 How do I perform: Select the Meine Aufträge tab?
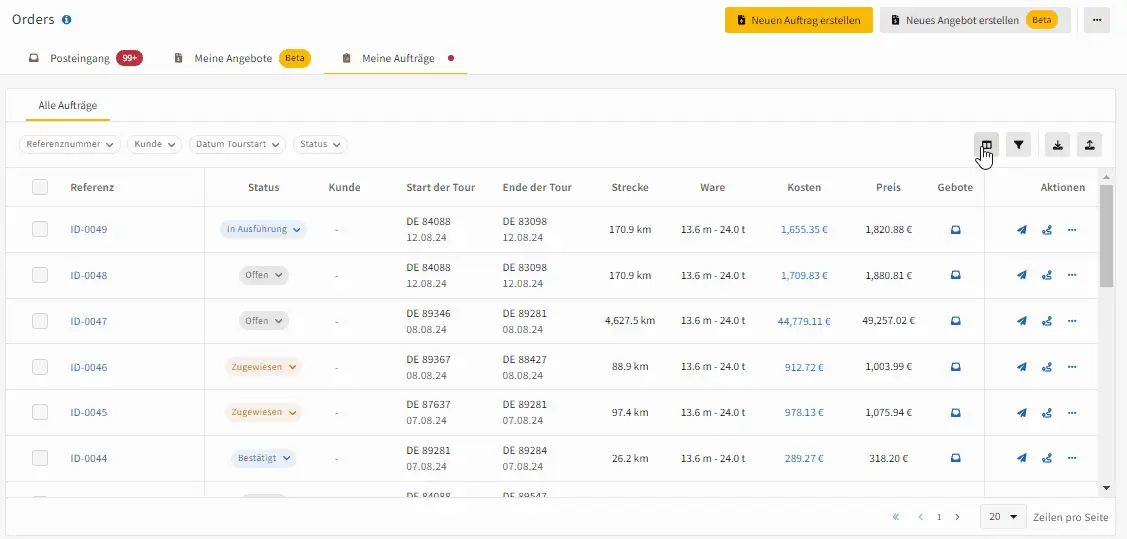click(x=397, y=58)
